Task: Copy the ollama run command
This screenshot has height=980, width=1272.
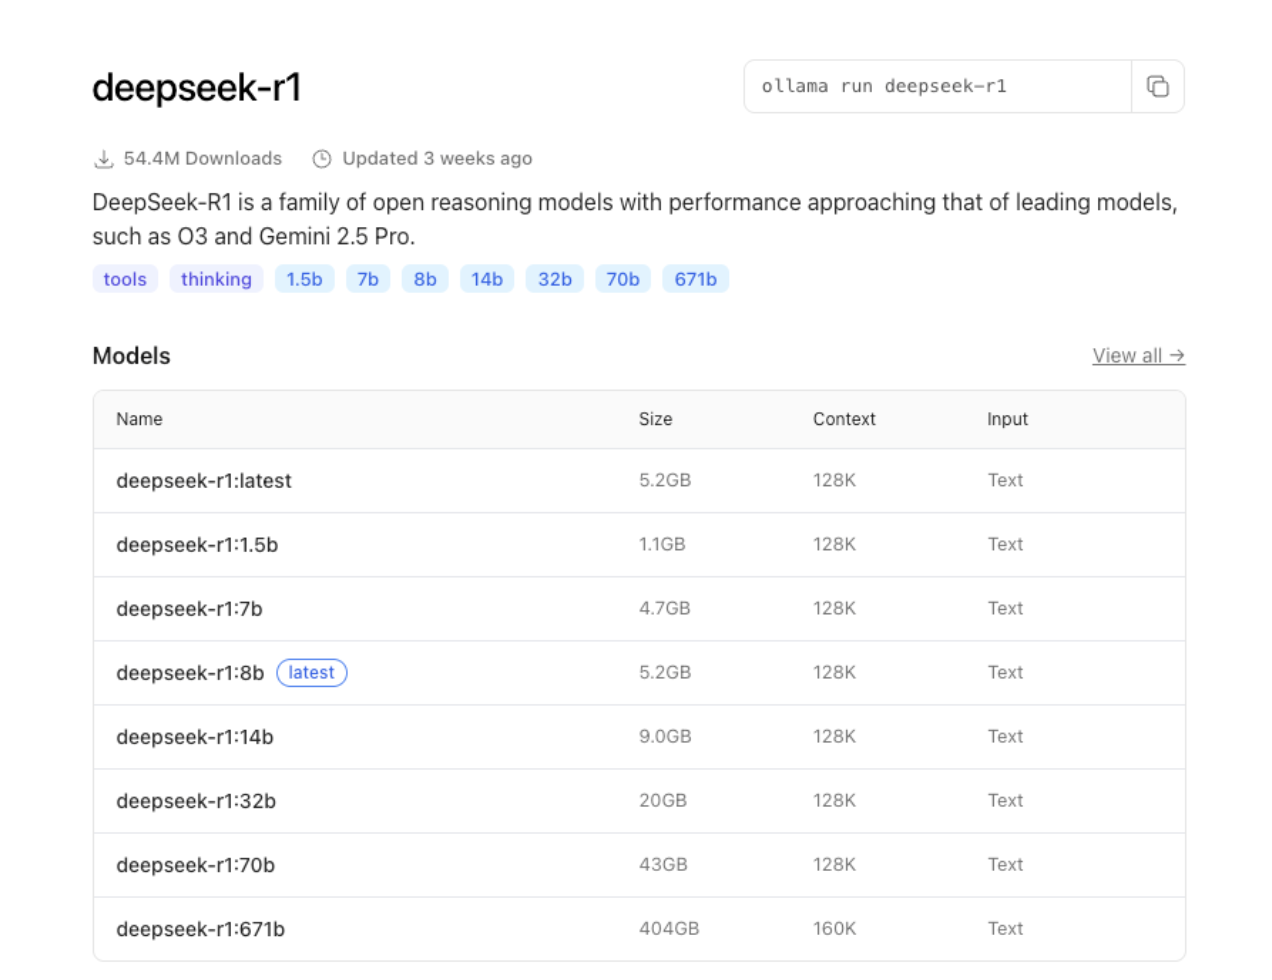Action: (x=1157, y=86)
